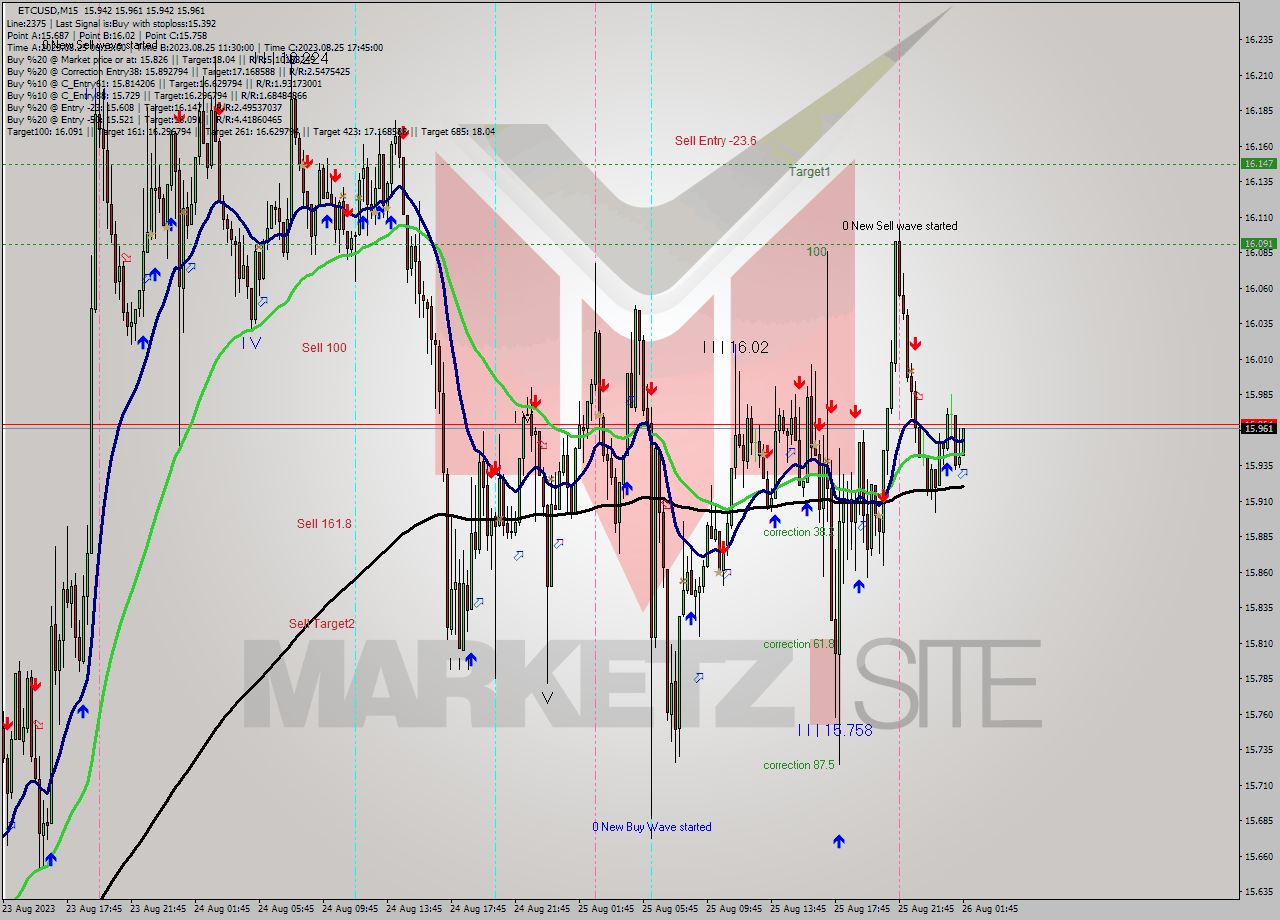The width and height of the screenshot is (1280, 920).
Task: Click the 'Sell Target2' label
Action: coord(322,624)
